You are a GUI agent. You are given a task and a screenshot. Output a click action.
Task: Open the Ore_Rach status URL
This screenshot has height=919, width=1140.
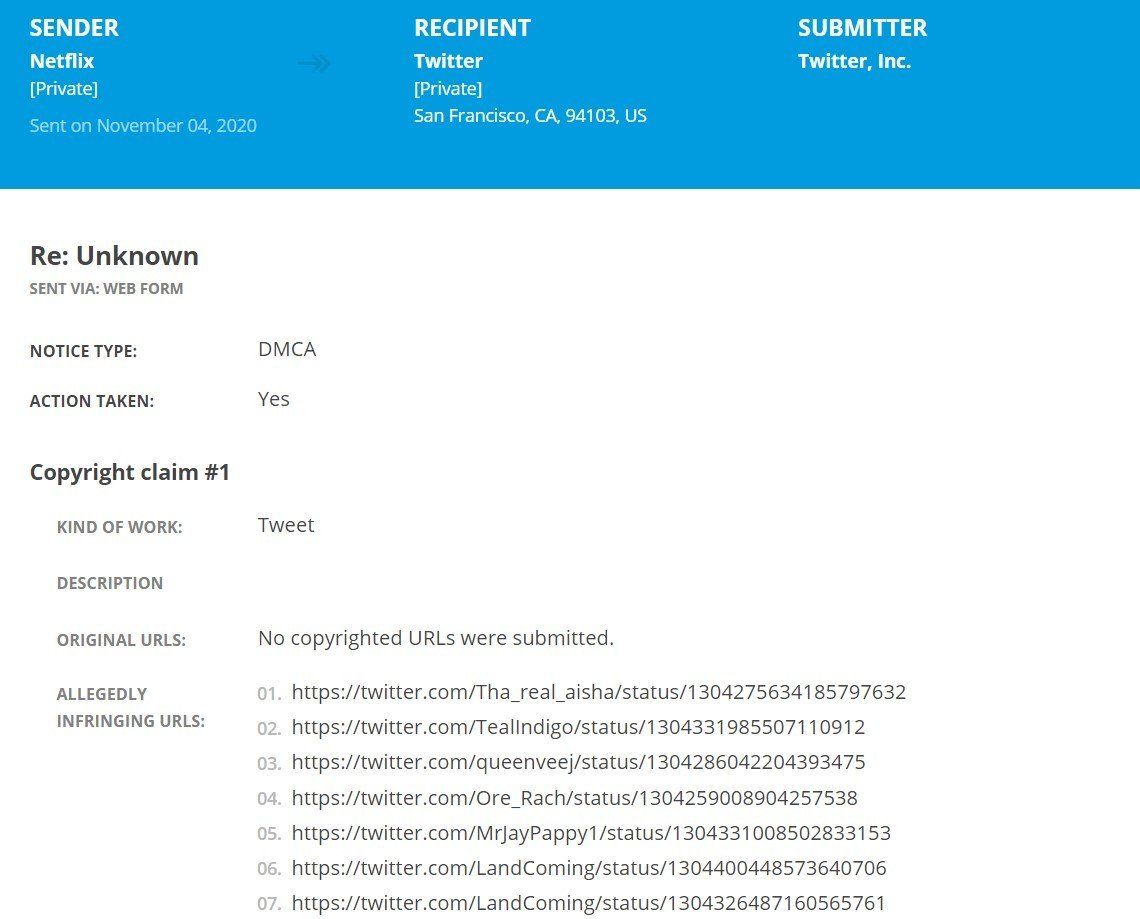(574, 798)
